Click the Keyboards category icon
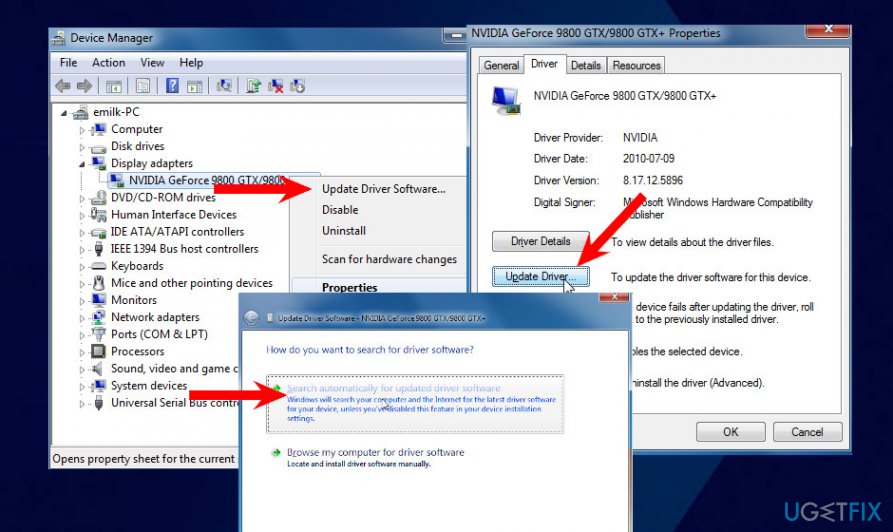 (99, 266)
